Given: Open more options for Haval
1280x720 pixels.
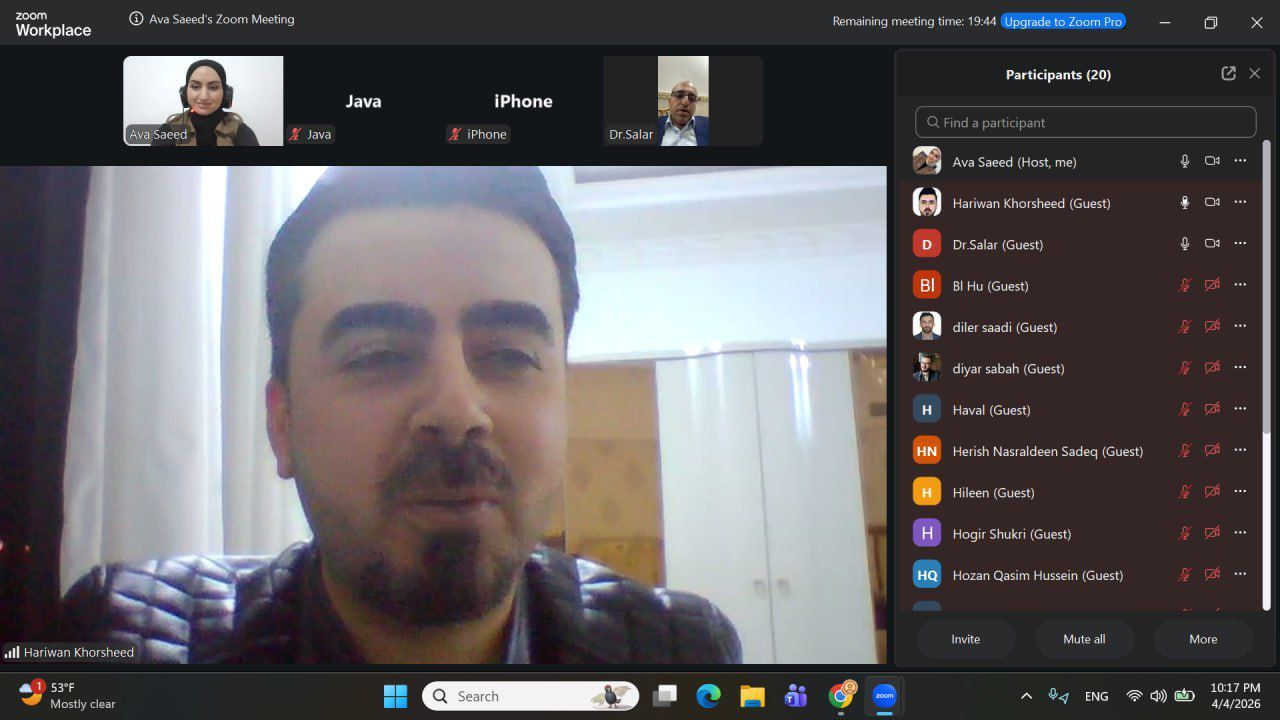Looking at the screenshot, I should [1240, 409].
